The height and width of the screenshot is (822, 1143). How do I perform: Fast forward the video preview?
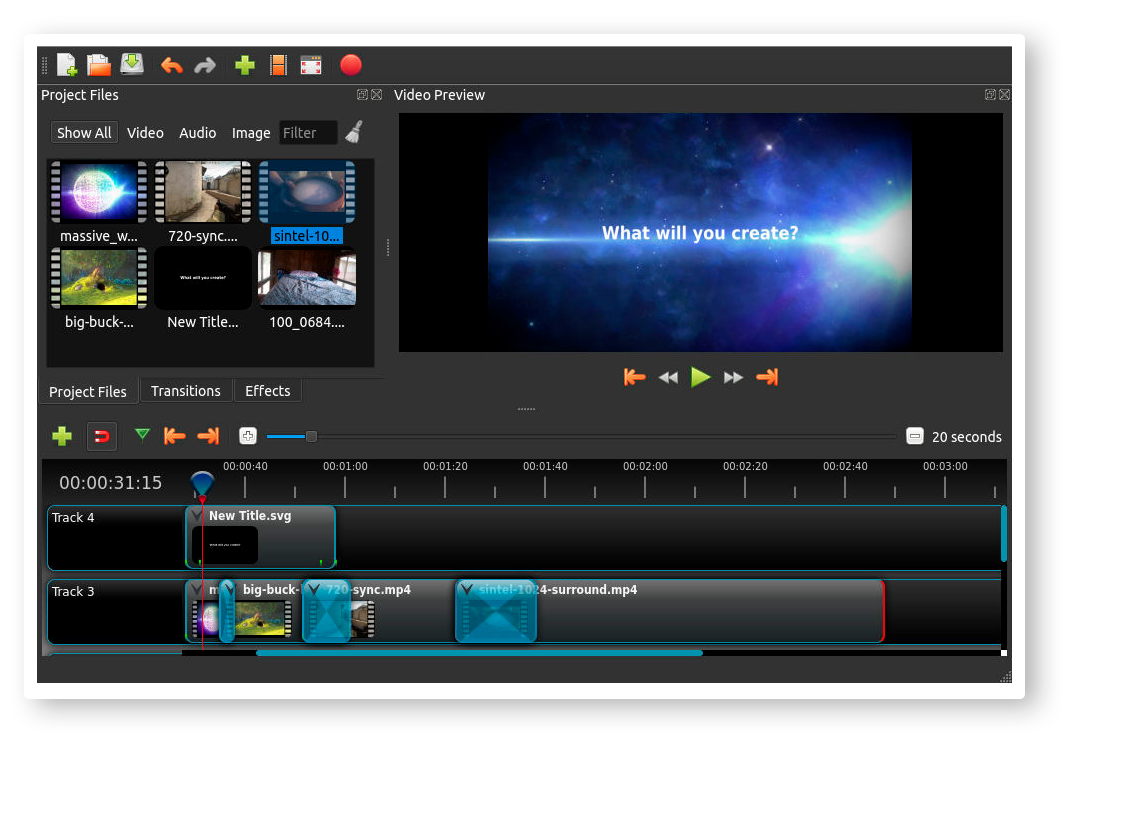pyautogui.click(x=733, y=377)
